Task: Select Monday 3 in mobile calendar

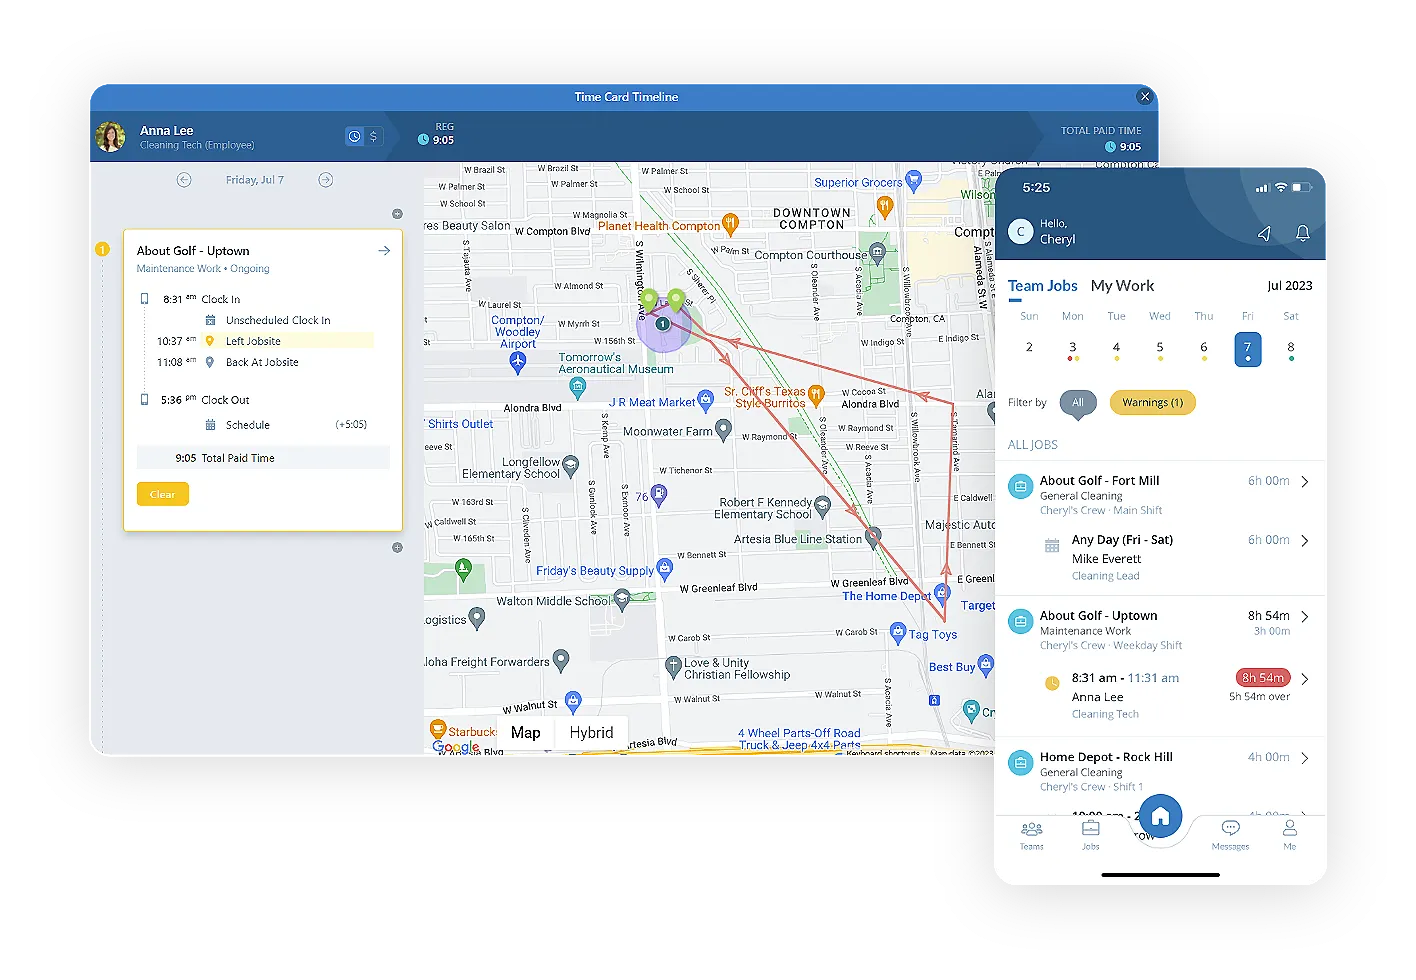Action: tap(1072, 349)
